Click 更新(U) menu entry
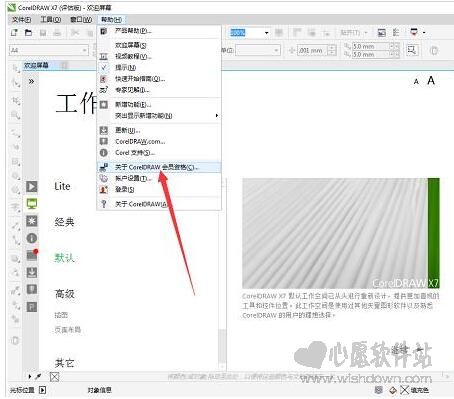Viewport: 454px width, 399px height. [x=159, y=130]
